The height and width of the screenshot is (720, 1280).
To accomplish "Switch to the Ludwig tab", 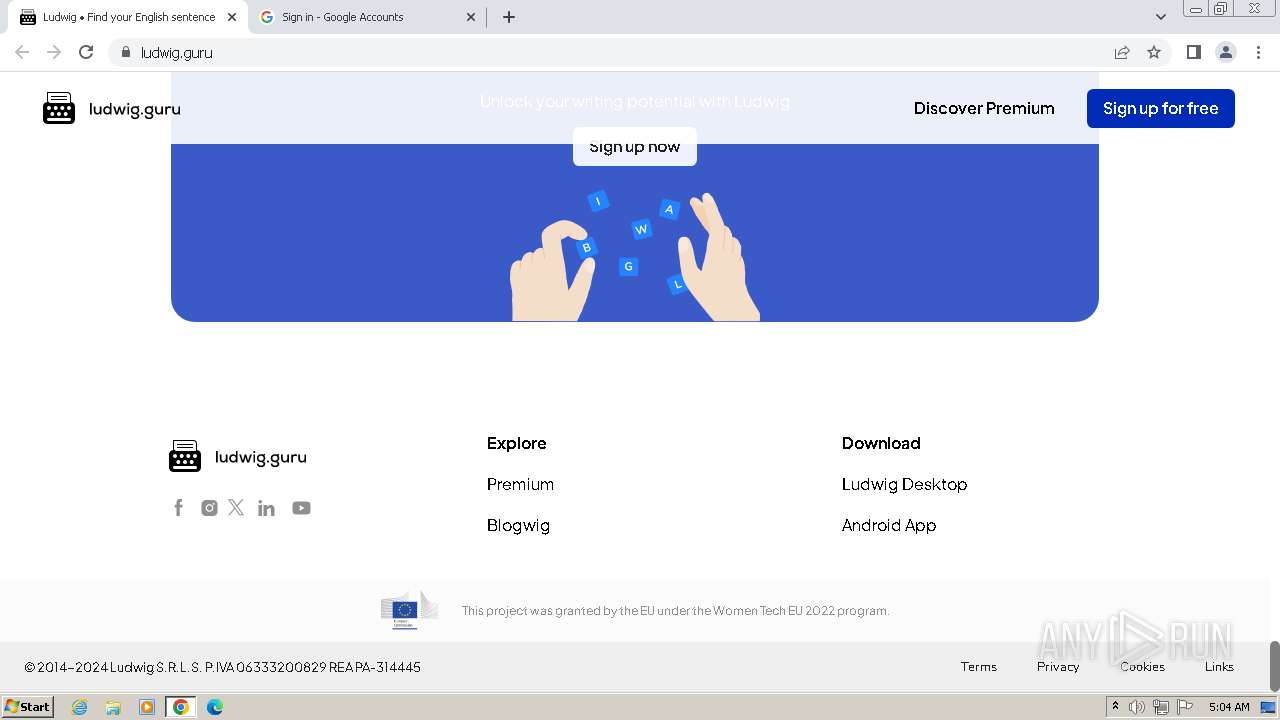I will pyautogui.click(x=128, y=17).
